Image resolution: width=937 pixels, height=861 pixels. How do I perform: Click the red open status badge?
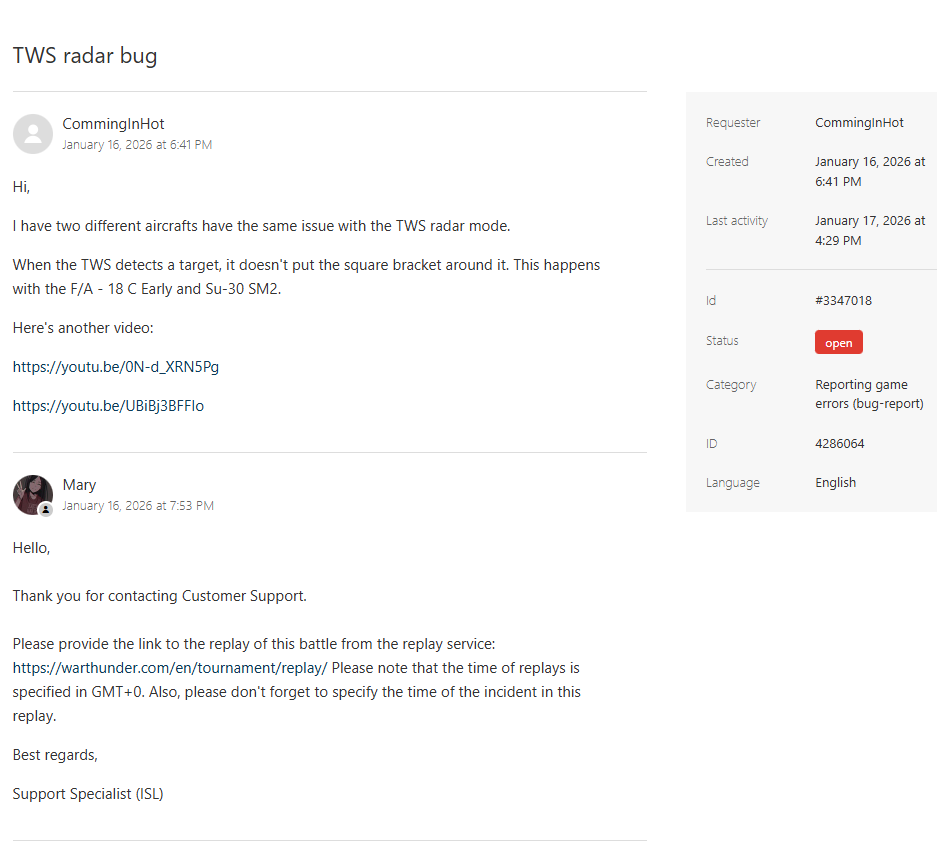pyautogui.click(x=838, y=343)
